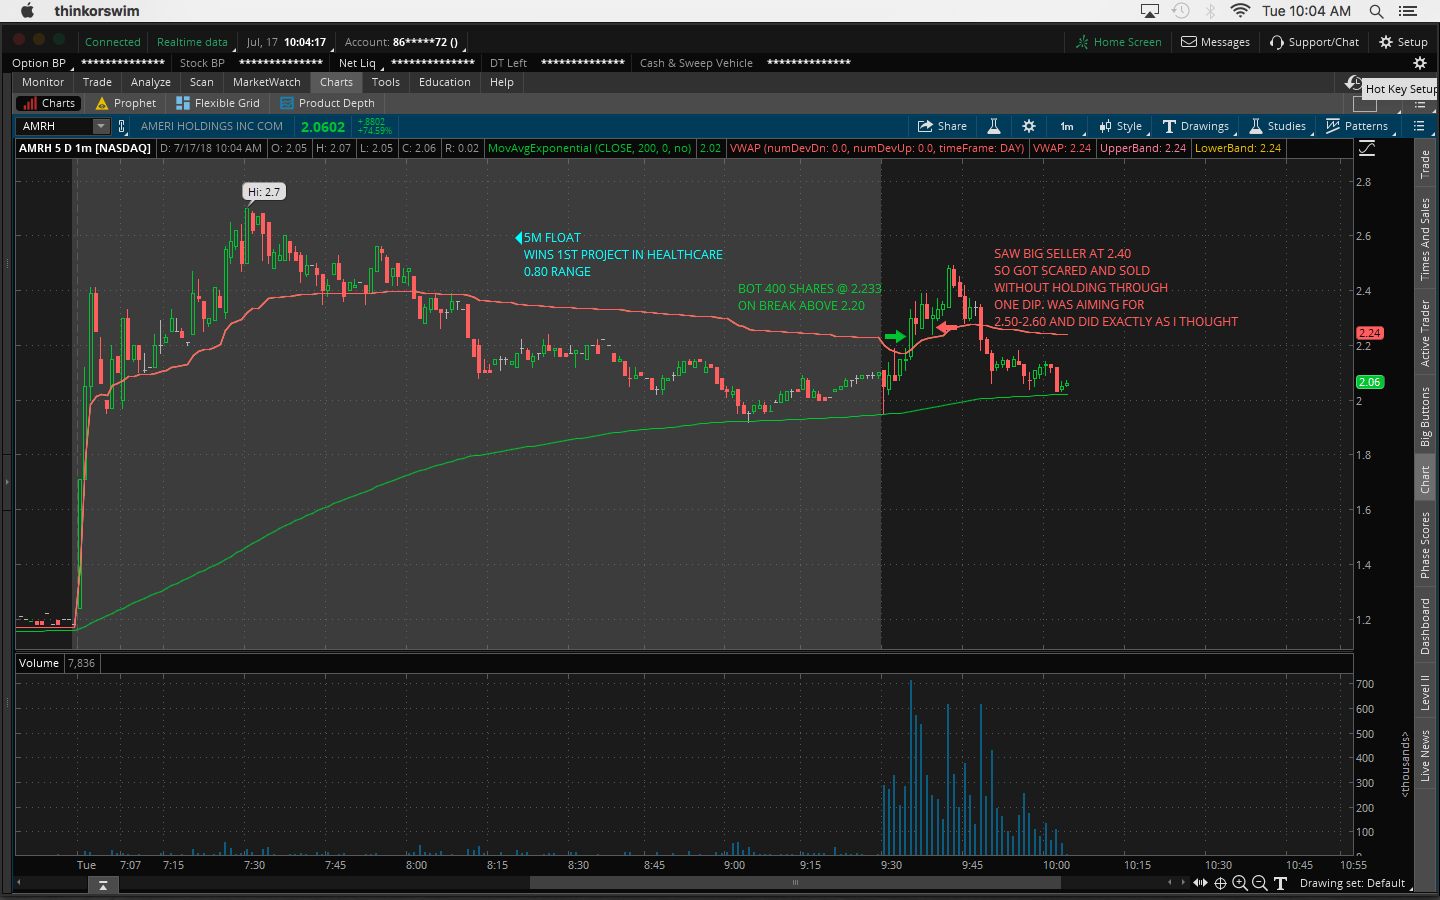The image size is (1440, 900).
Task: Click the AMRH symbol input field
Action: (56, 126)
